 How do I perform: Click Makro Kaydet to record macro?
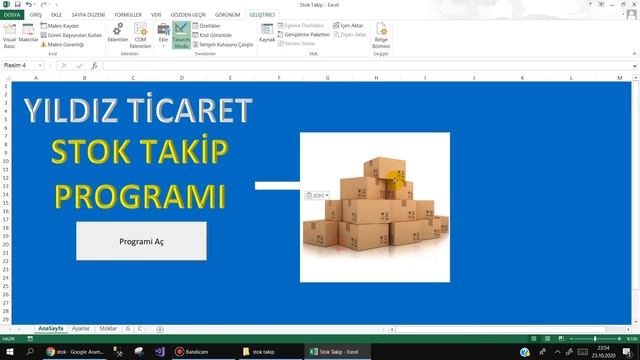click(60, 26)
